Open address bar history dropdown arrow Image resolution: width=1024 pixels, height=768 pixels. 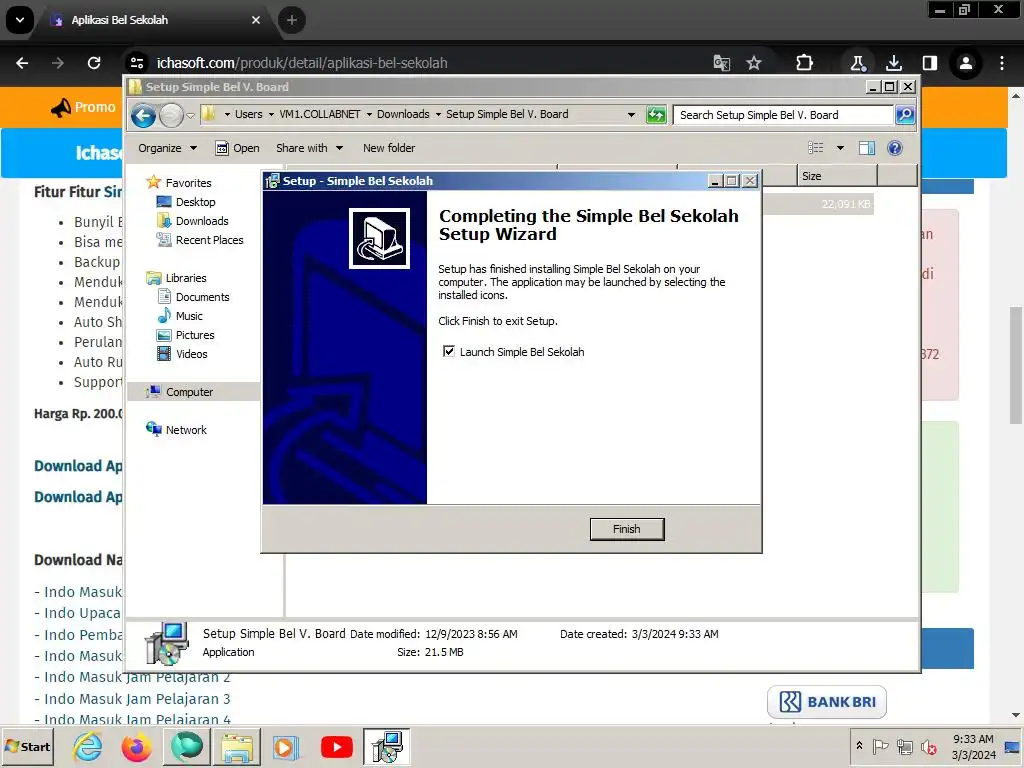coord(631,115)
